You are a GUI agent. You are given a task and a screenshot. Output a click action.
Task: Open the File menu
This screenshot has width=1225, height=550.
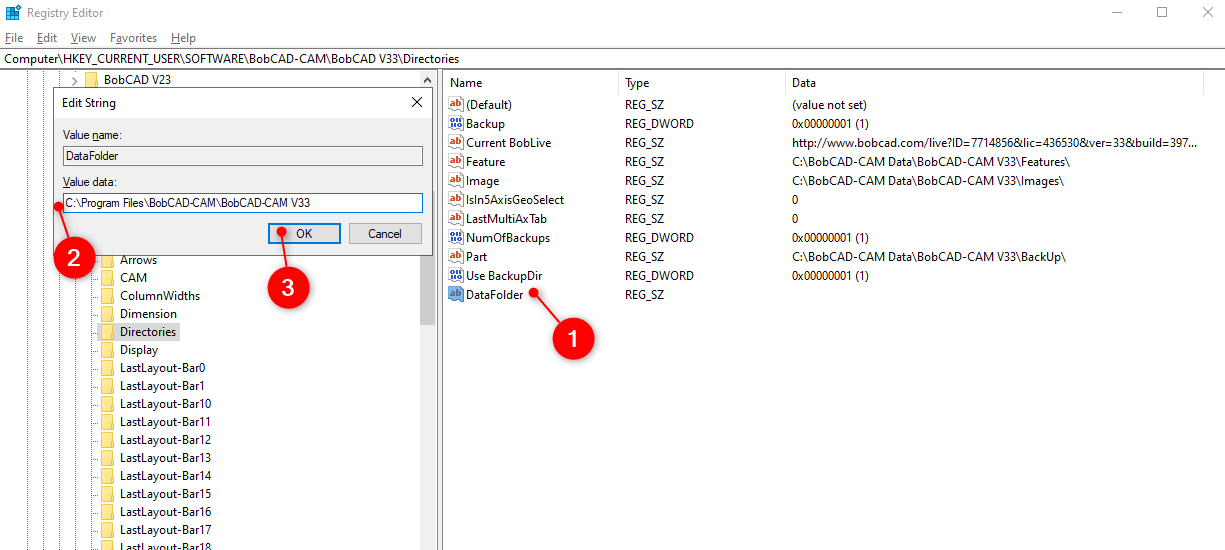point(14,38)
